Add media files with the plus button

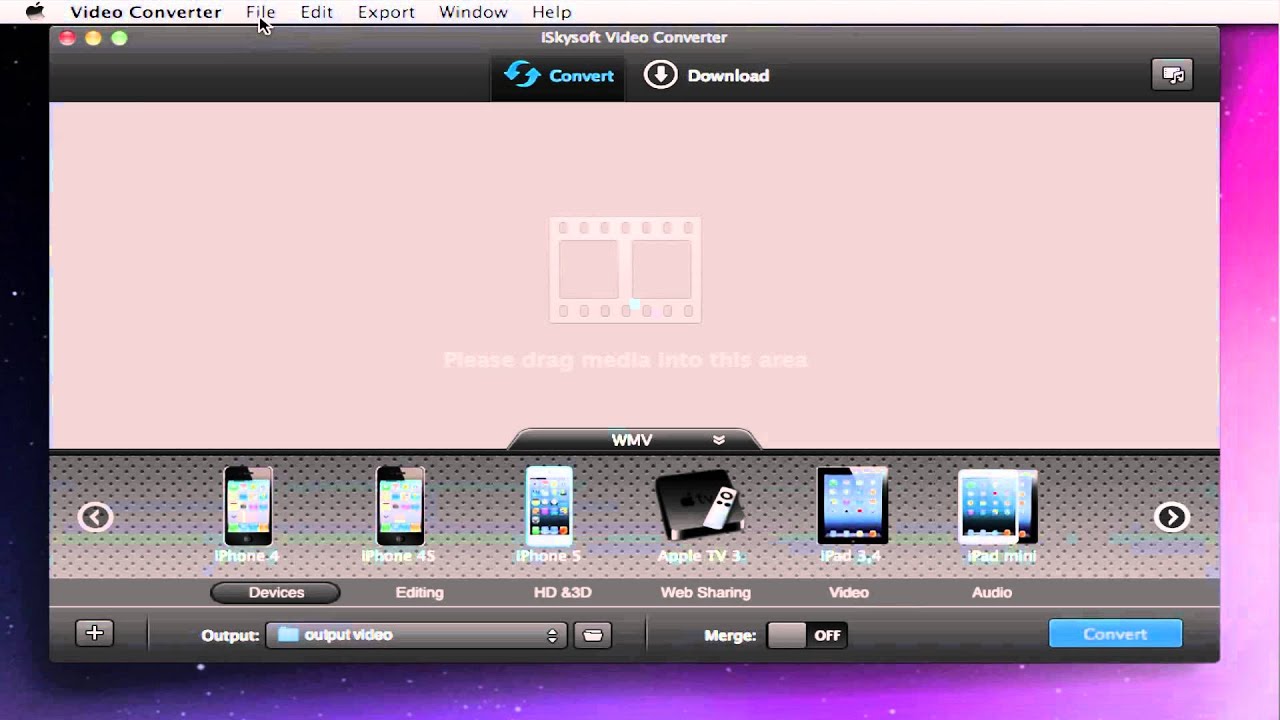95,633
